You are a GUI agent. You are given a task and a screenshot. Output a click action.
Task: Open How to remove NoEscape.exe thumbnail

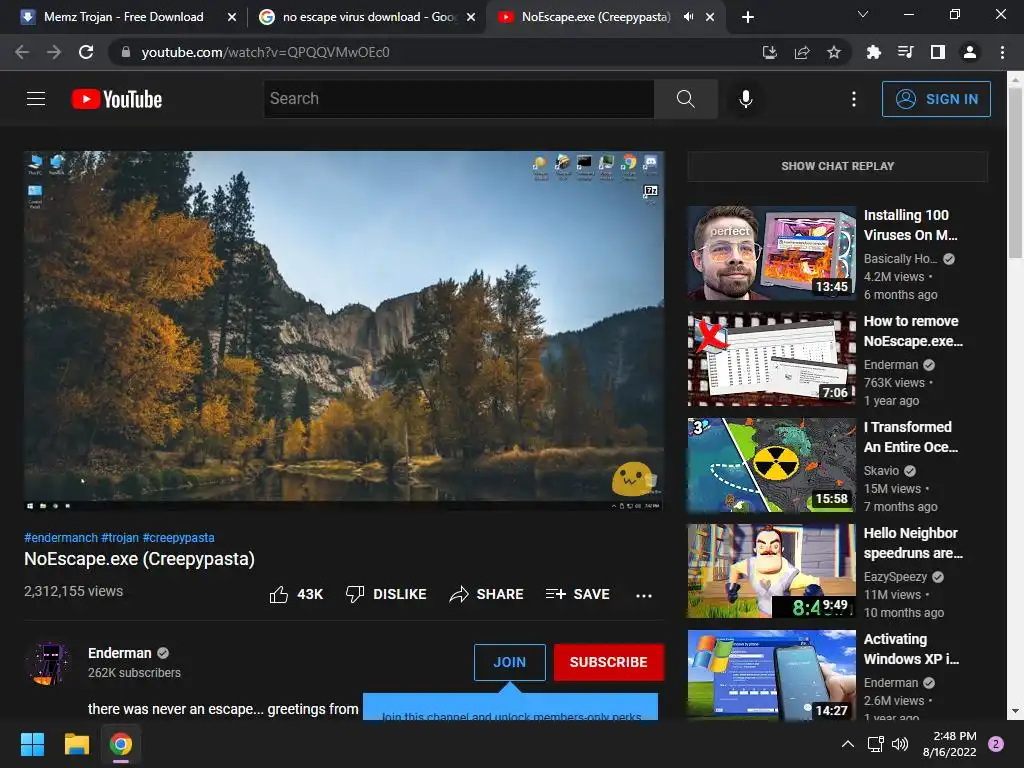(771, 359)
